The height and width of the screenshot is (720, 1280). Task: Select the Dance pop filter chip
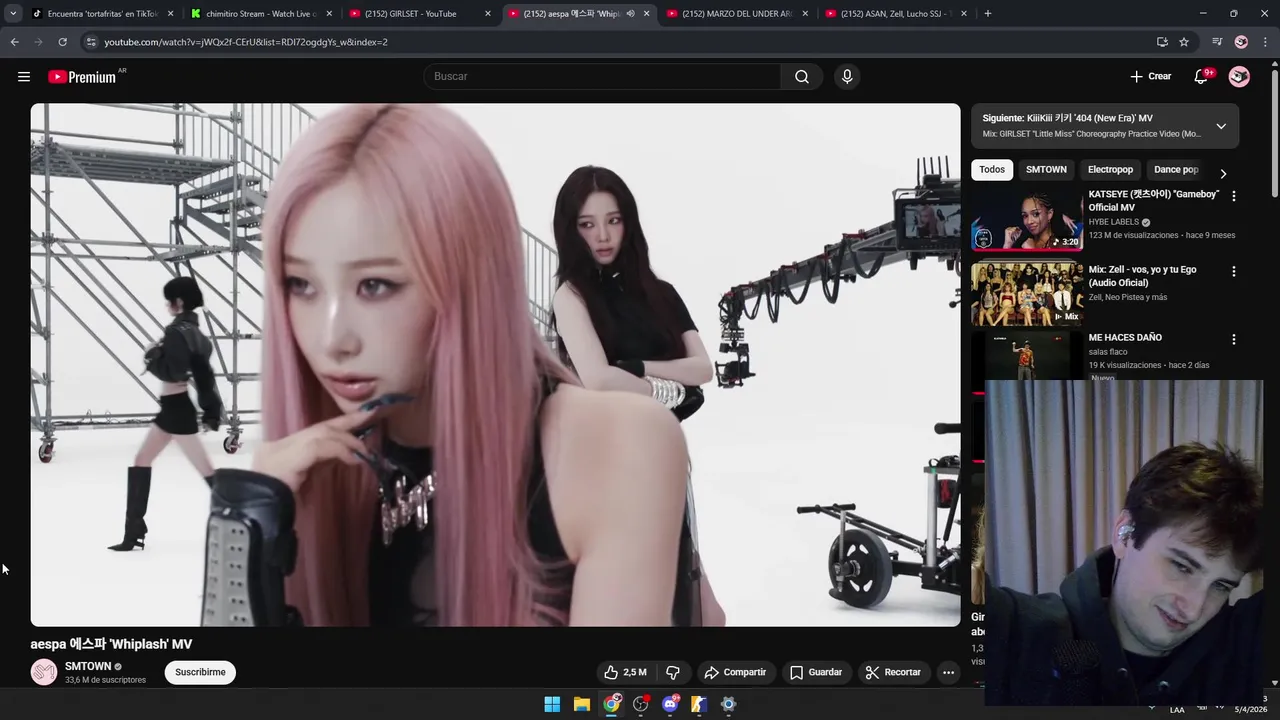point(1176,170)
